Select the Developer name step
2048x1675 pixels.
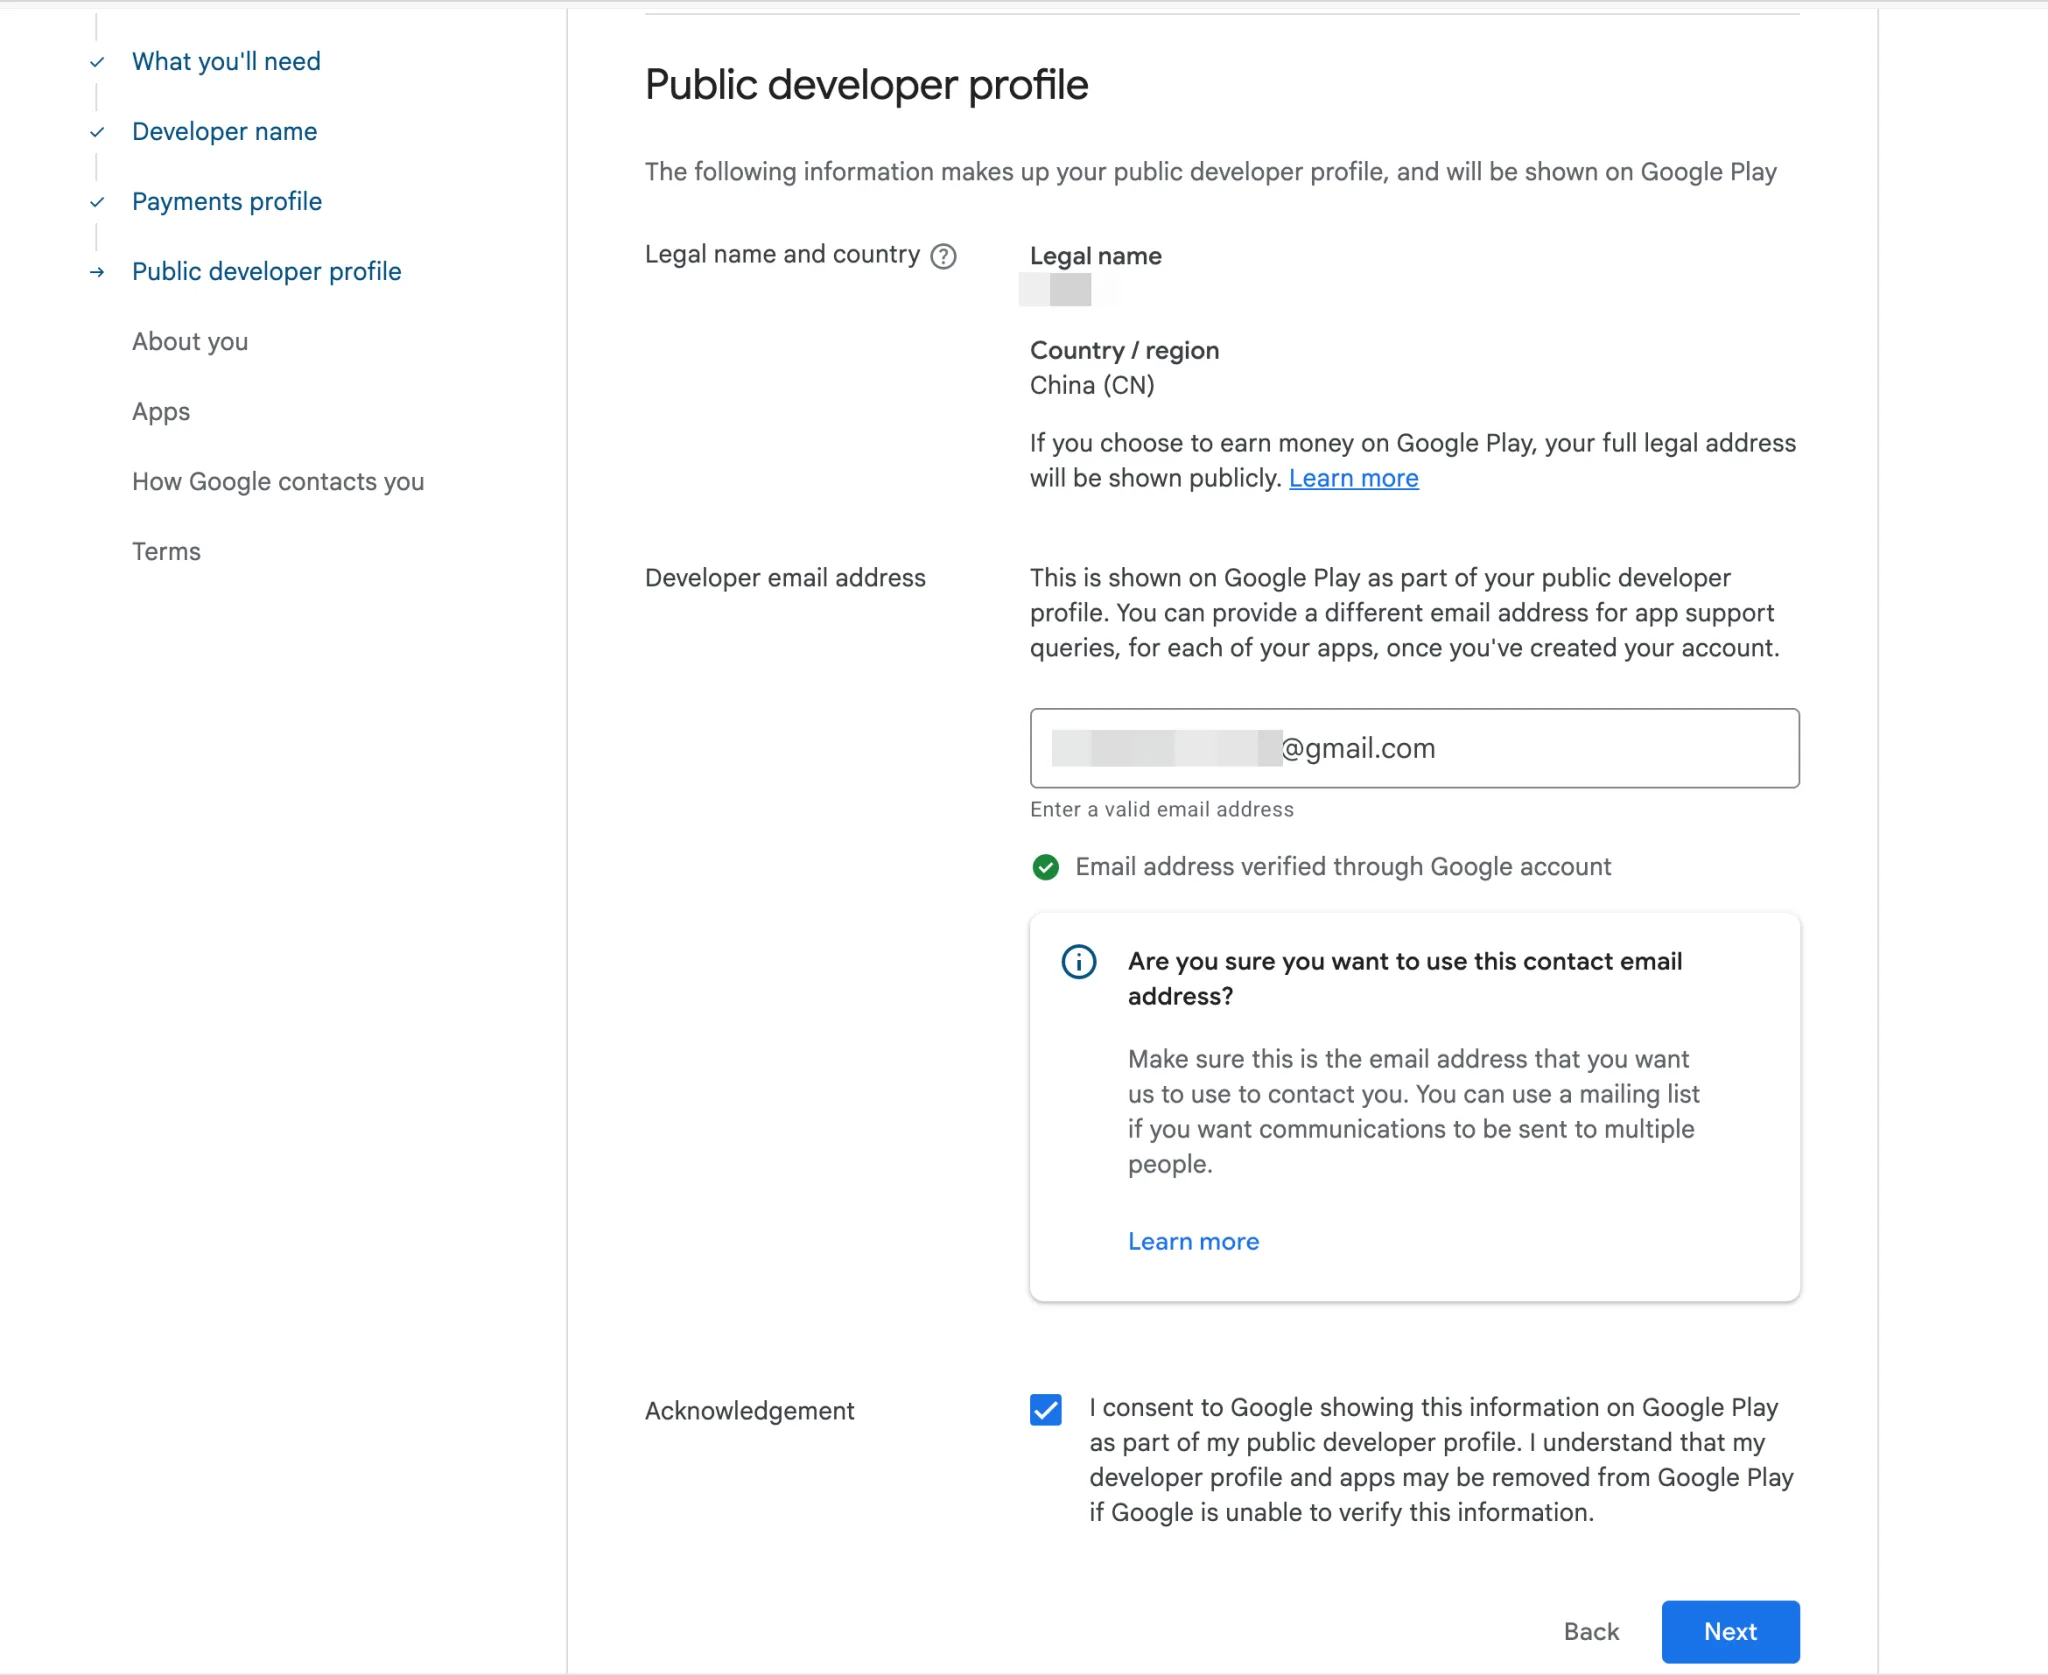click(x=224, y=131)
